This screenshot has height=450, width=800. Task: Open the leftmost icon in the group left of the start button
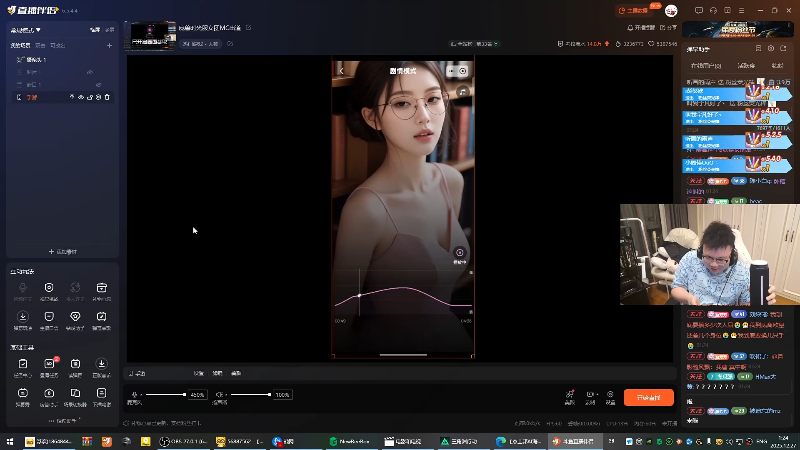[x=570, y=394]
